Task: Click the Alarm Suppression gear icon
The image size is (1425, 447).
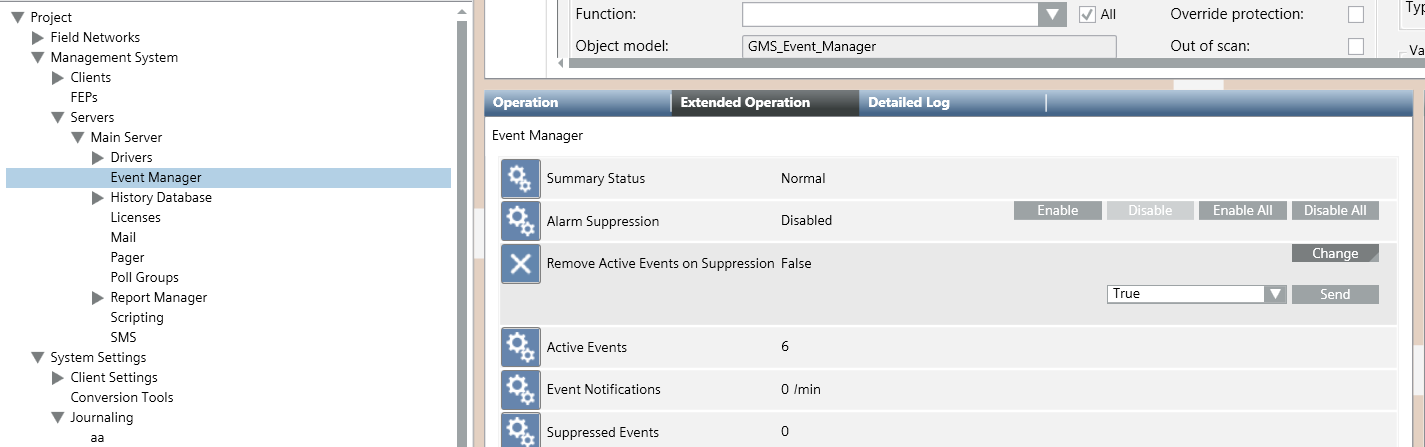Action: tap(520, 221)
